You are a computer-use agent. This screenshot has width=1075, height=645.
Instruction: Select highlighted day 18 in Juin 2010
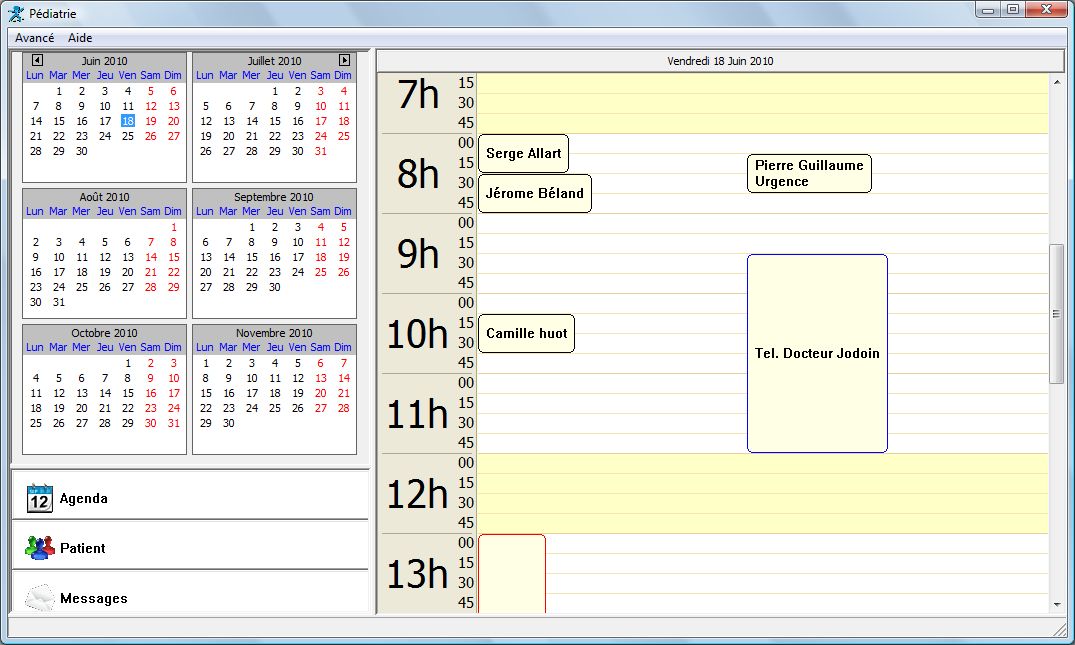(128, 121)
